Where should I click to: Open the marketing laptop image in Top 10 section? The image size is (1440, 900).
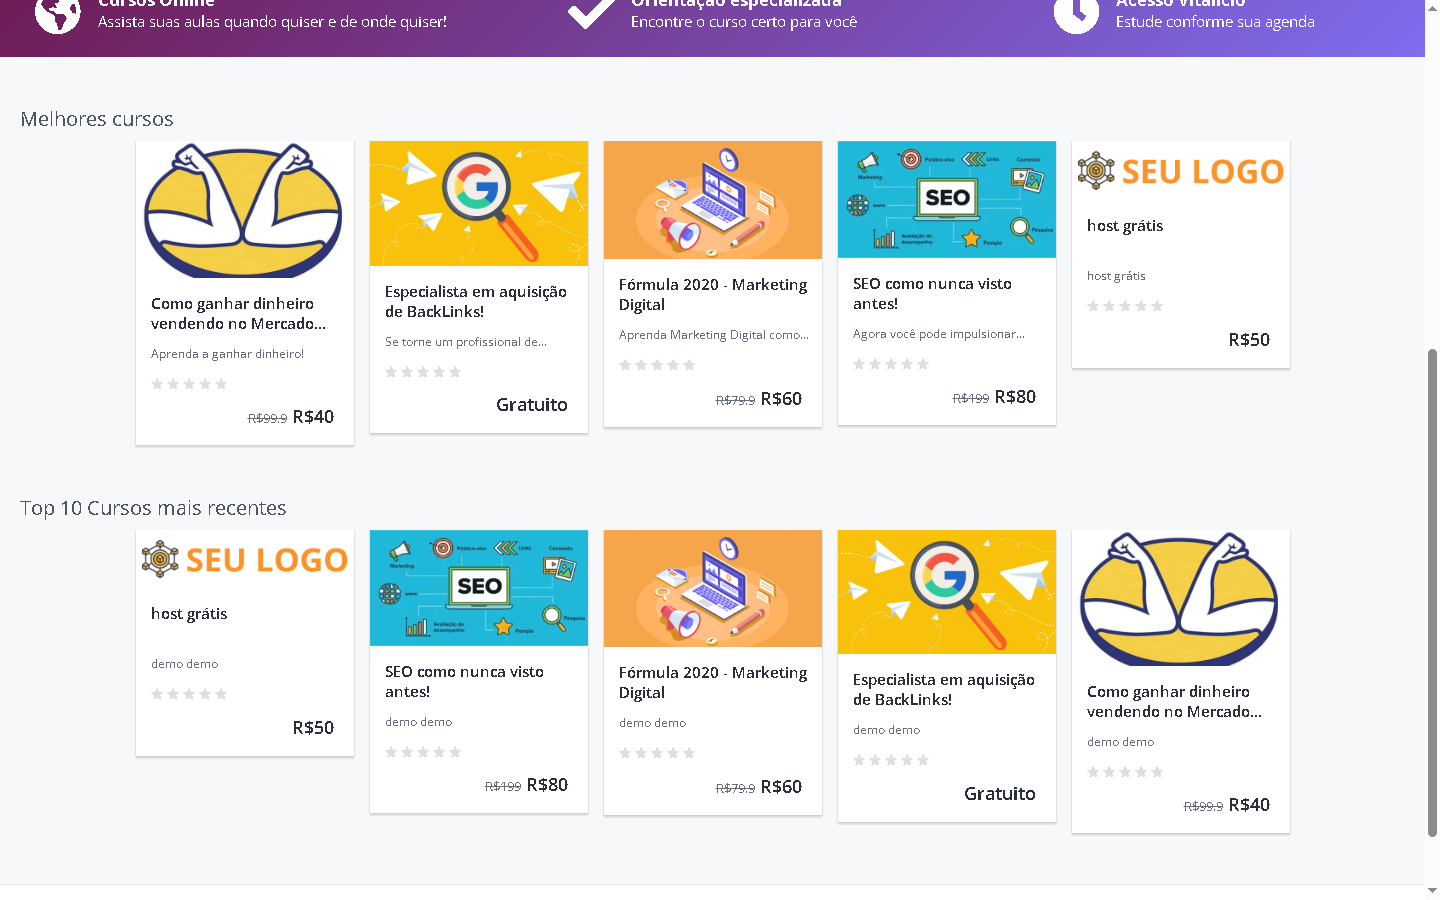[x=713, y=588]
